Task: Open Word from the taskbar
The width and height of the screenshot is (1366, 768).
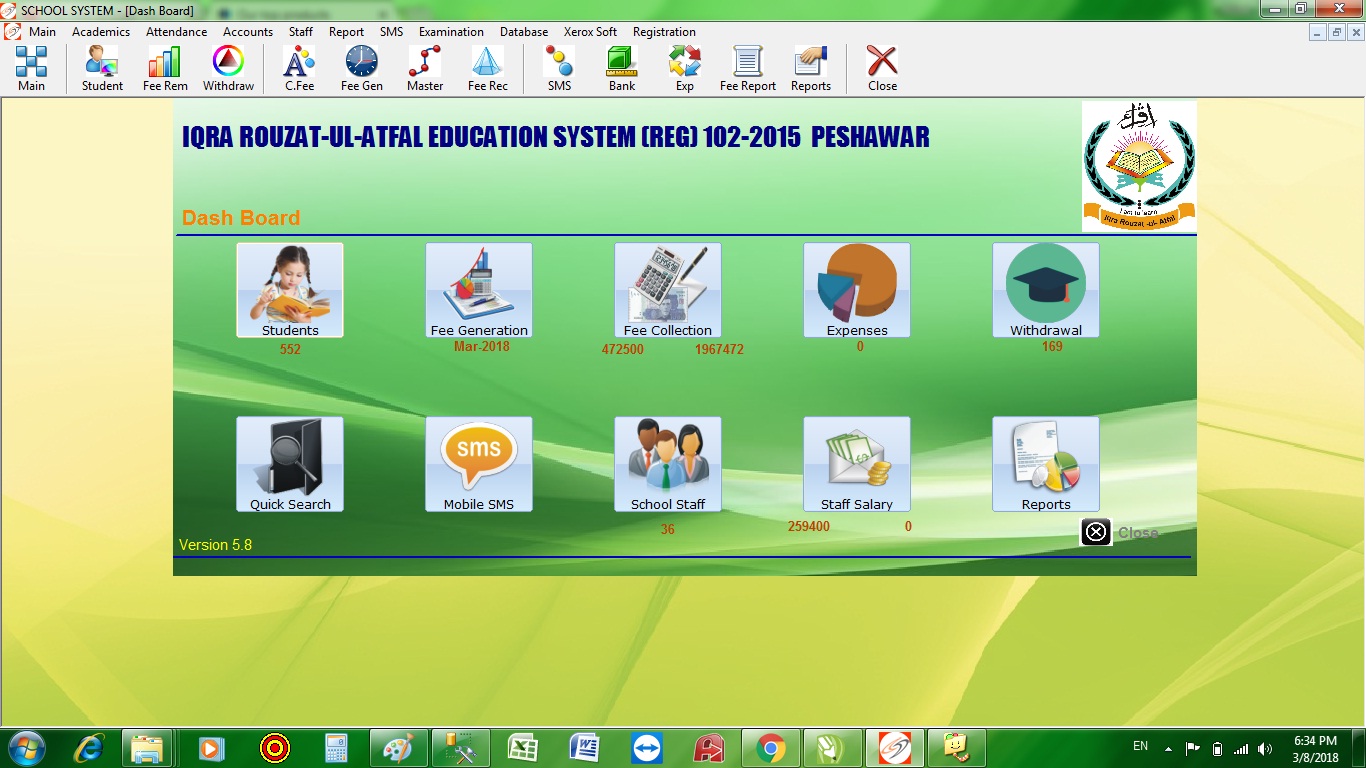Action: coord(585,748)
